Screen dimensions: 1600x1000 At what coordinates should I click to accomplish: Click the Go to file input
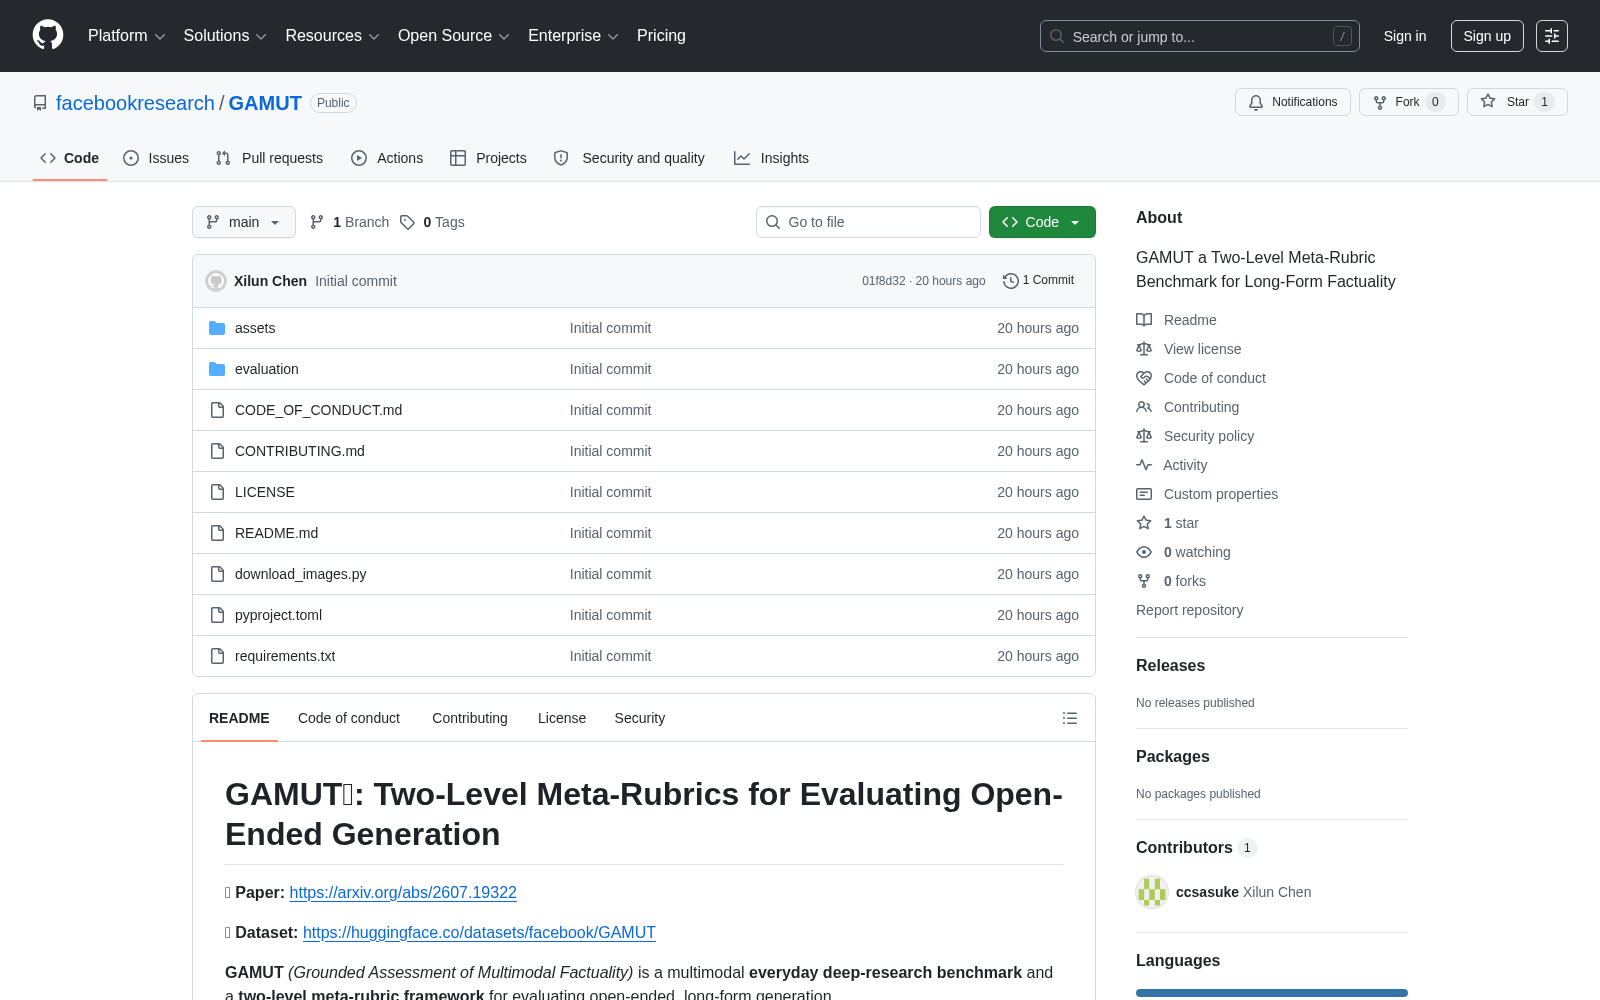tap(868, 222)
